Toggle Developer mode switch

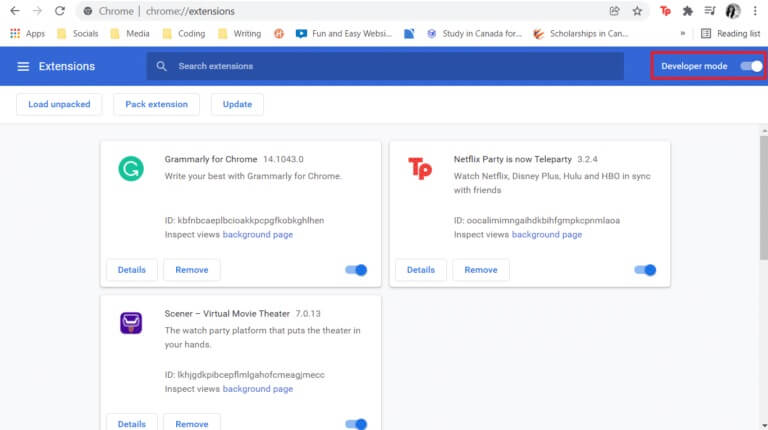[x=751, y=66]
